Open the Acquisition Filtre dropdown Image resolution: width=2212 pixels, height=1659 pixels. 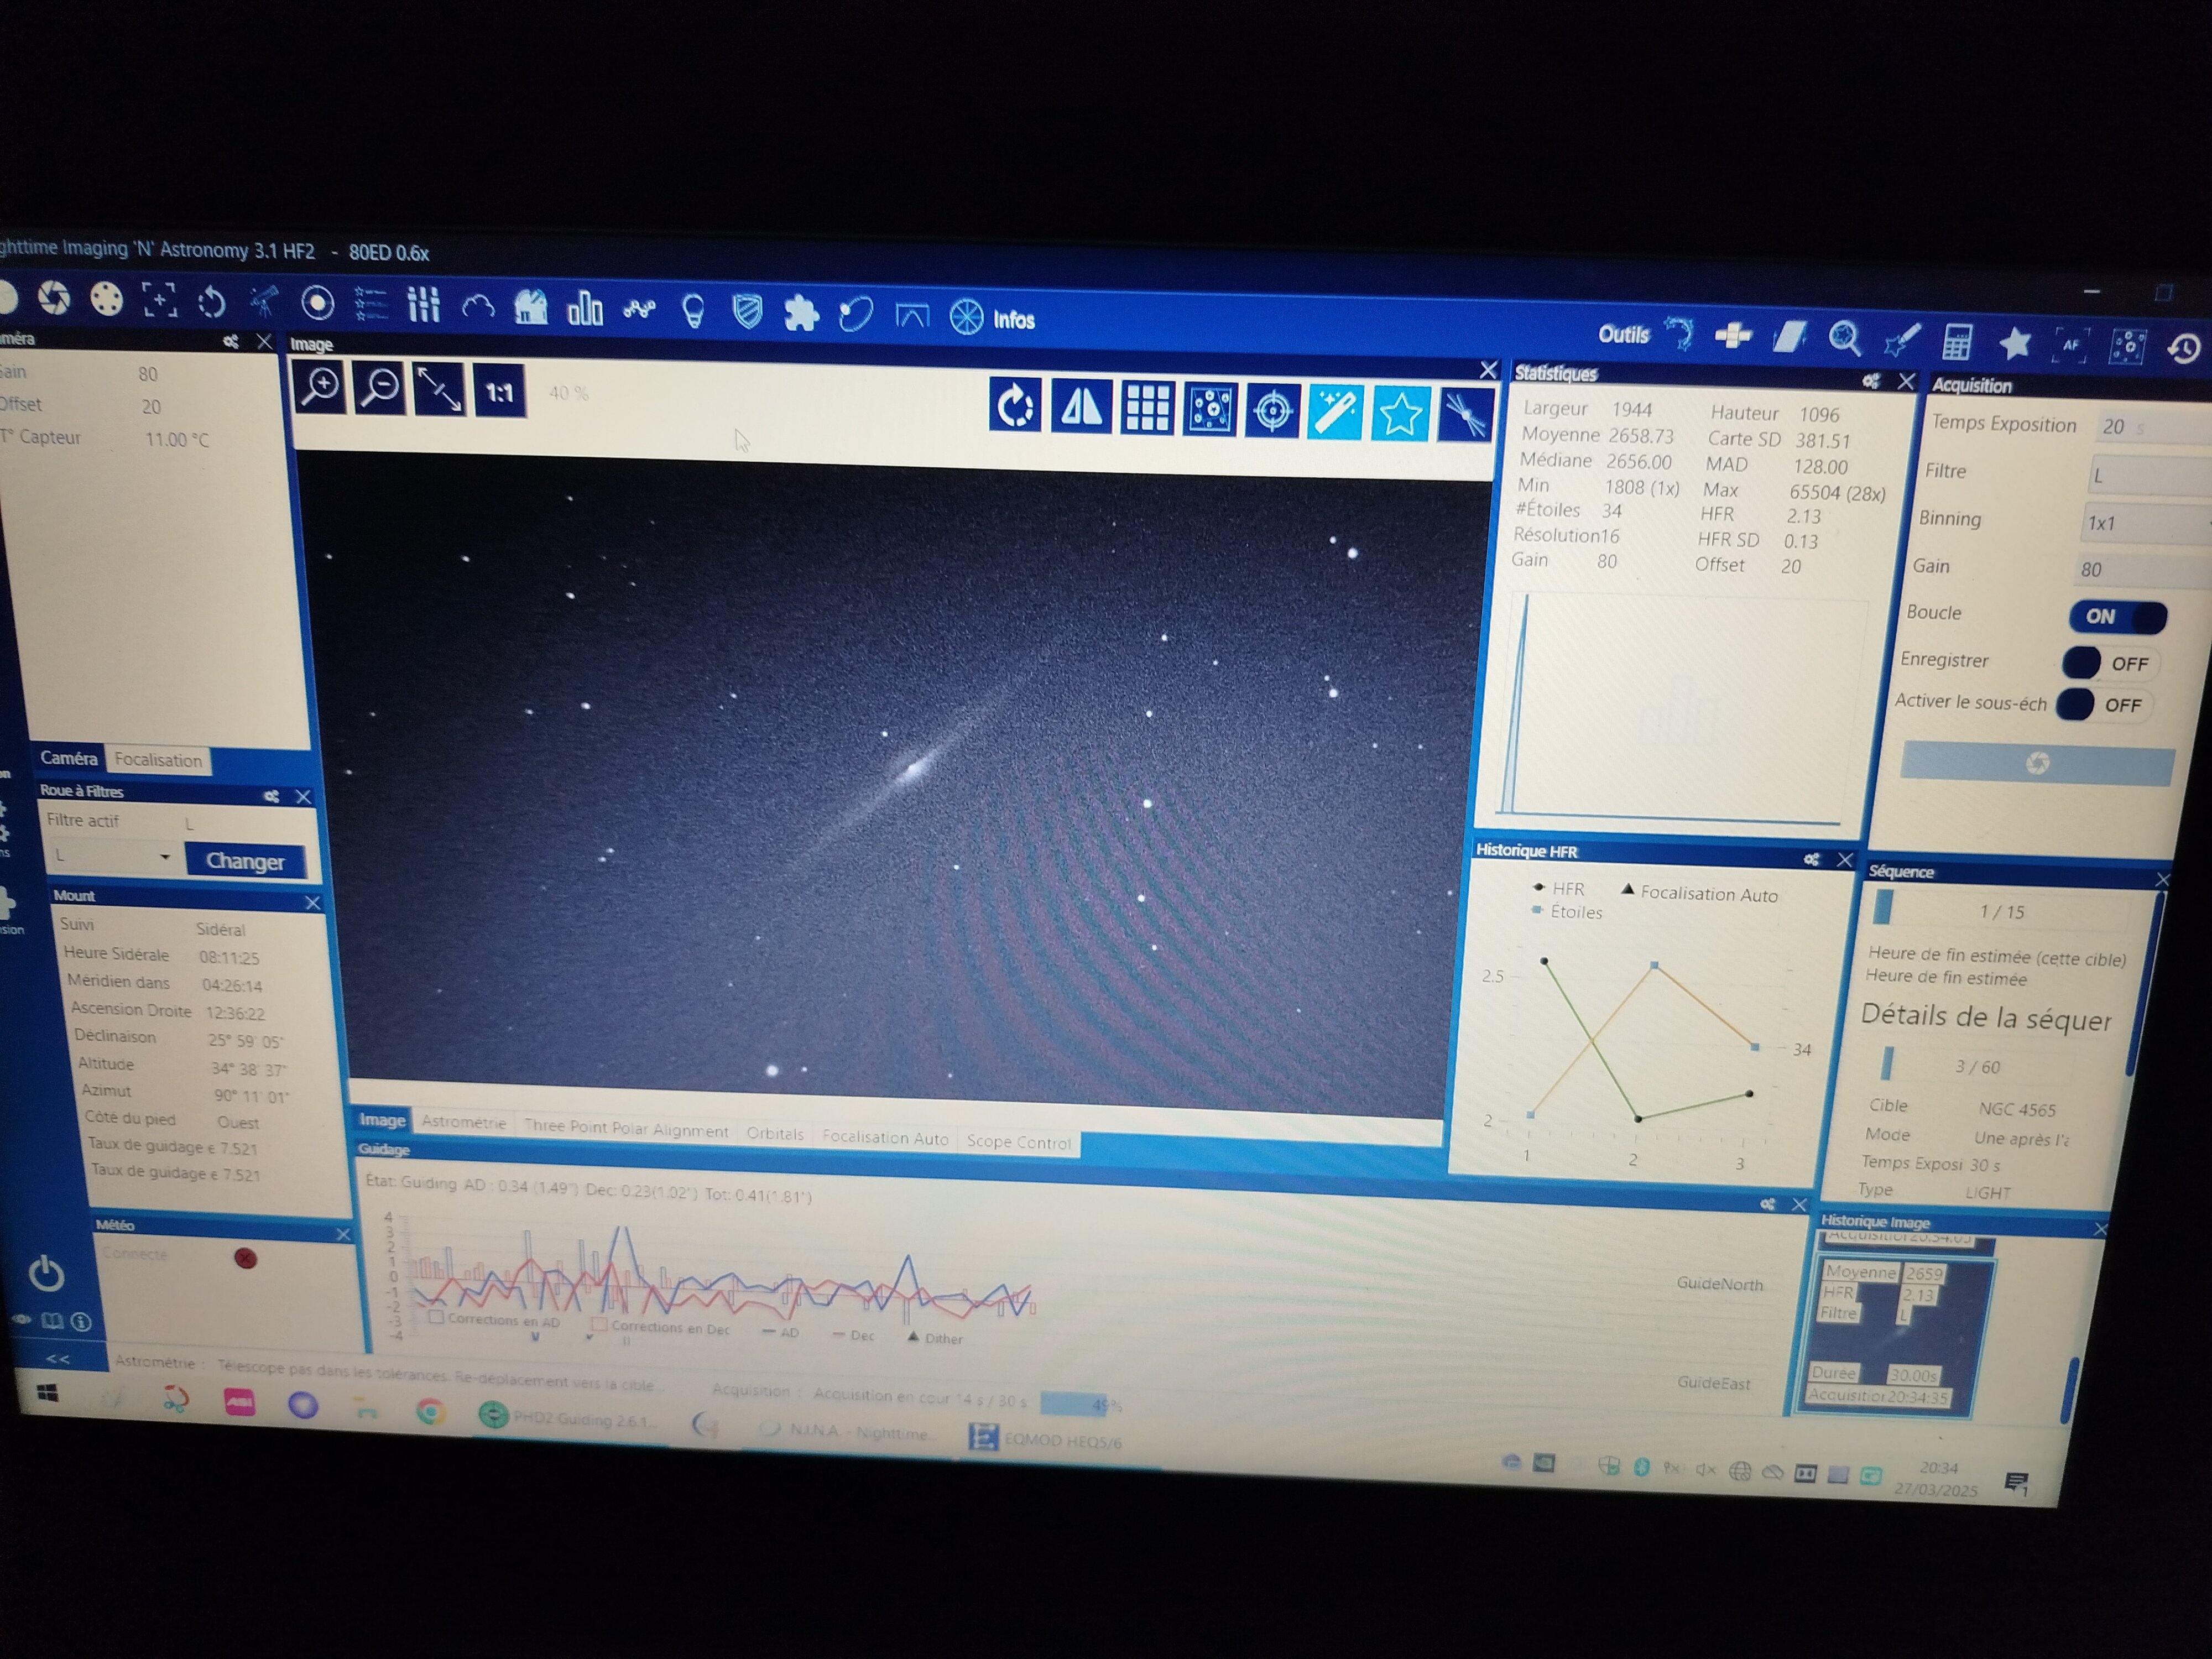pyautogui.click(x=2145, y=476)
